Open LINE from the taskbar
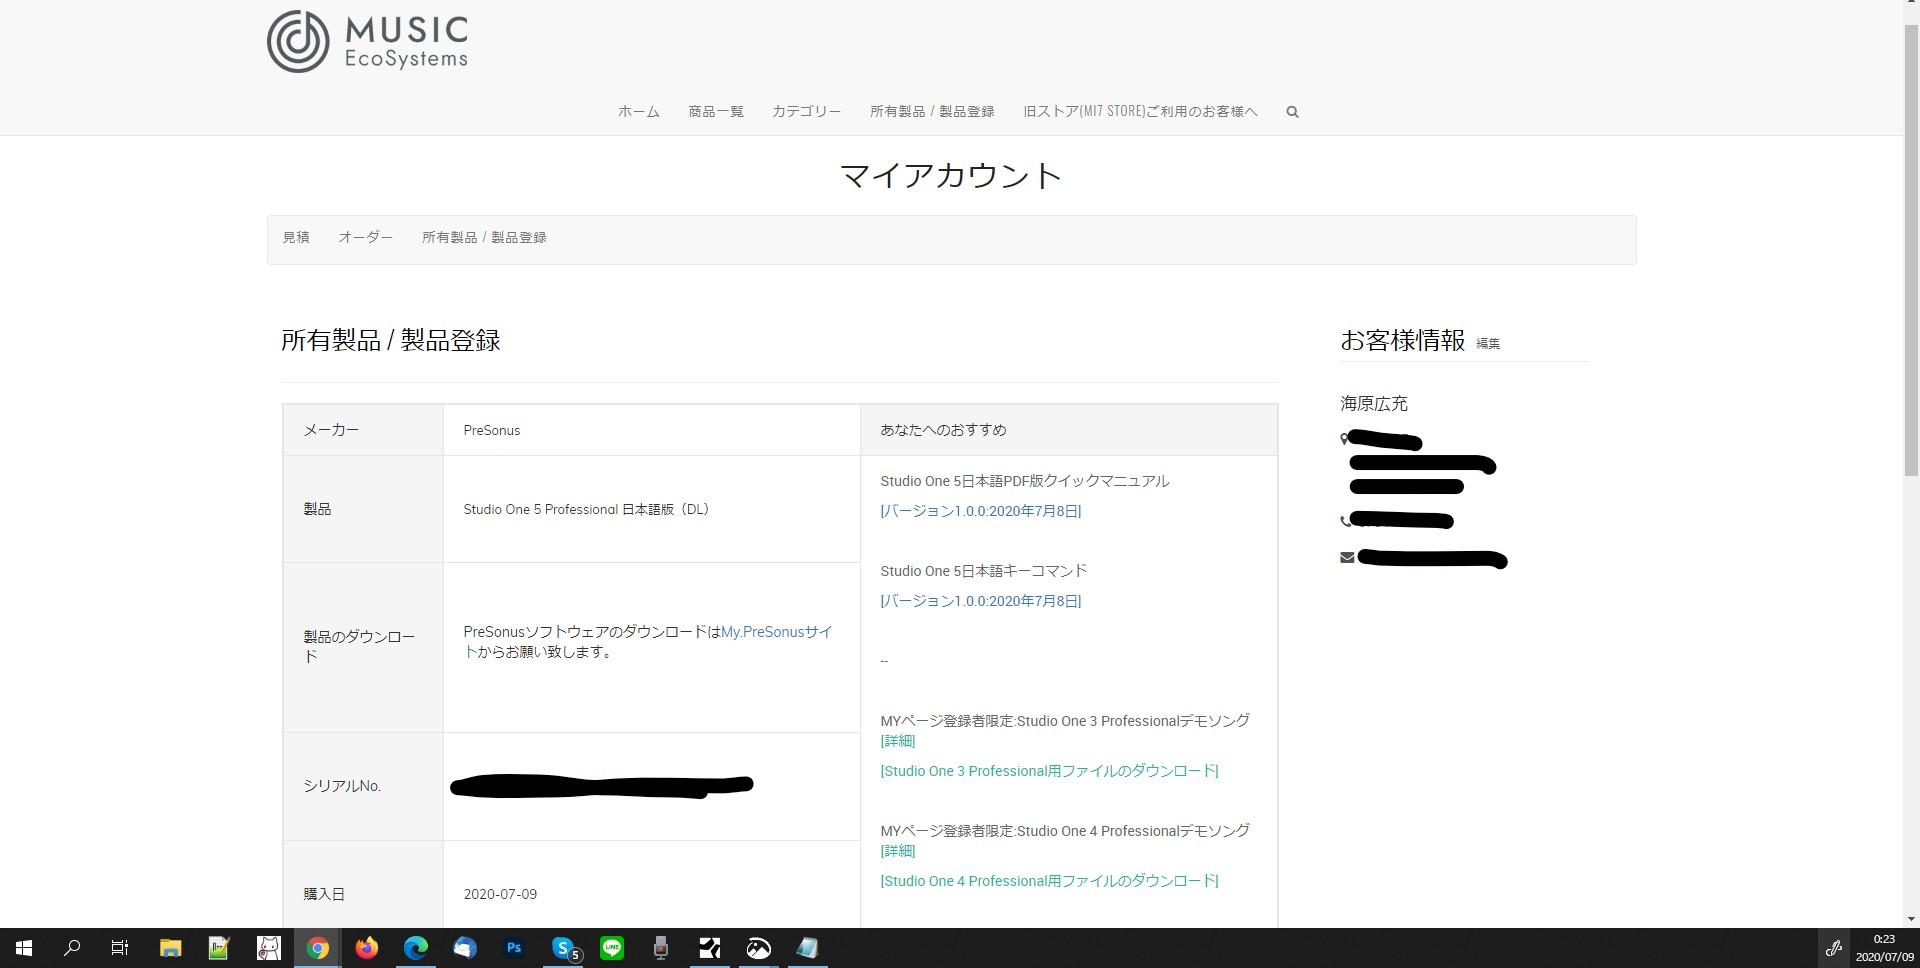The image size is (1920, 968). pyautogui.click(x=612, y=948)
